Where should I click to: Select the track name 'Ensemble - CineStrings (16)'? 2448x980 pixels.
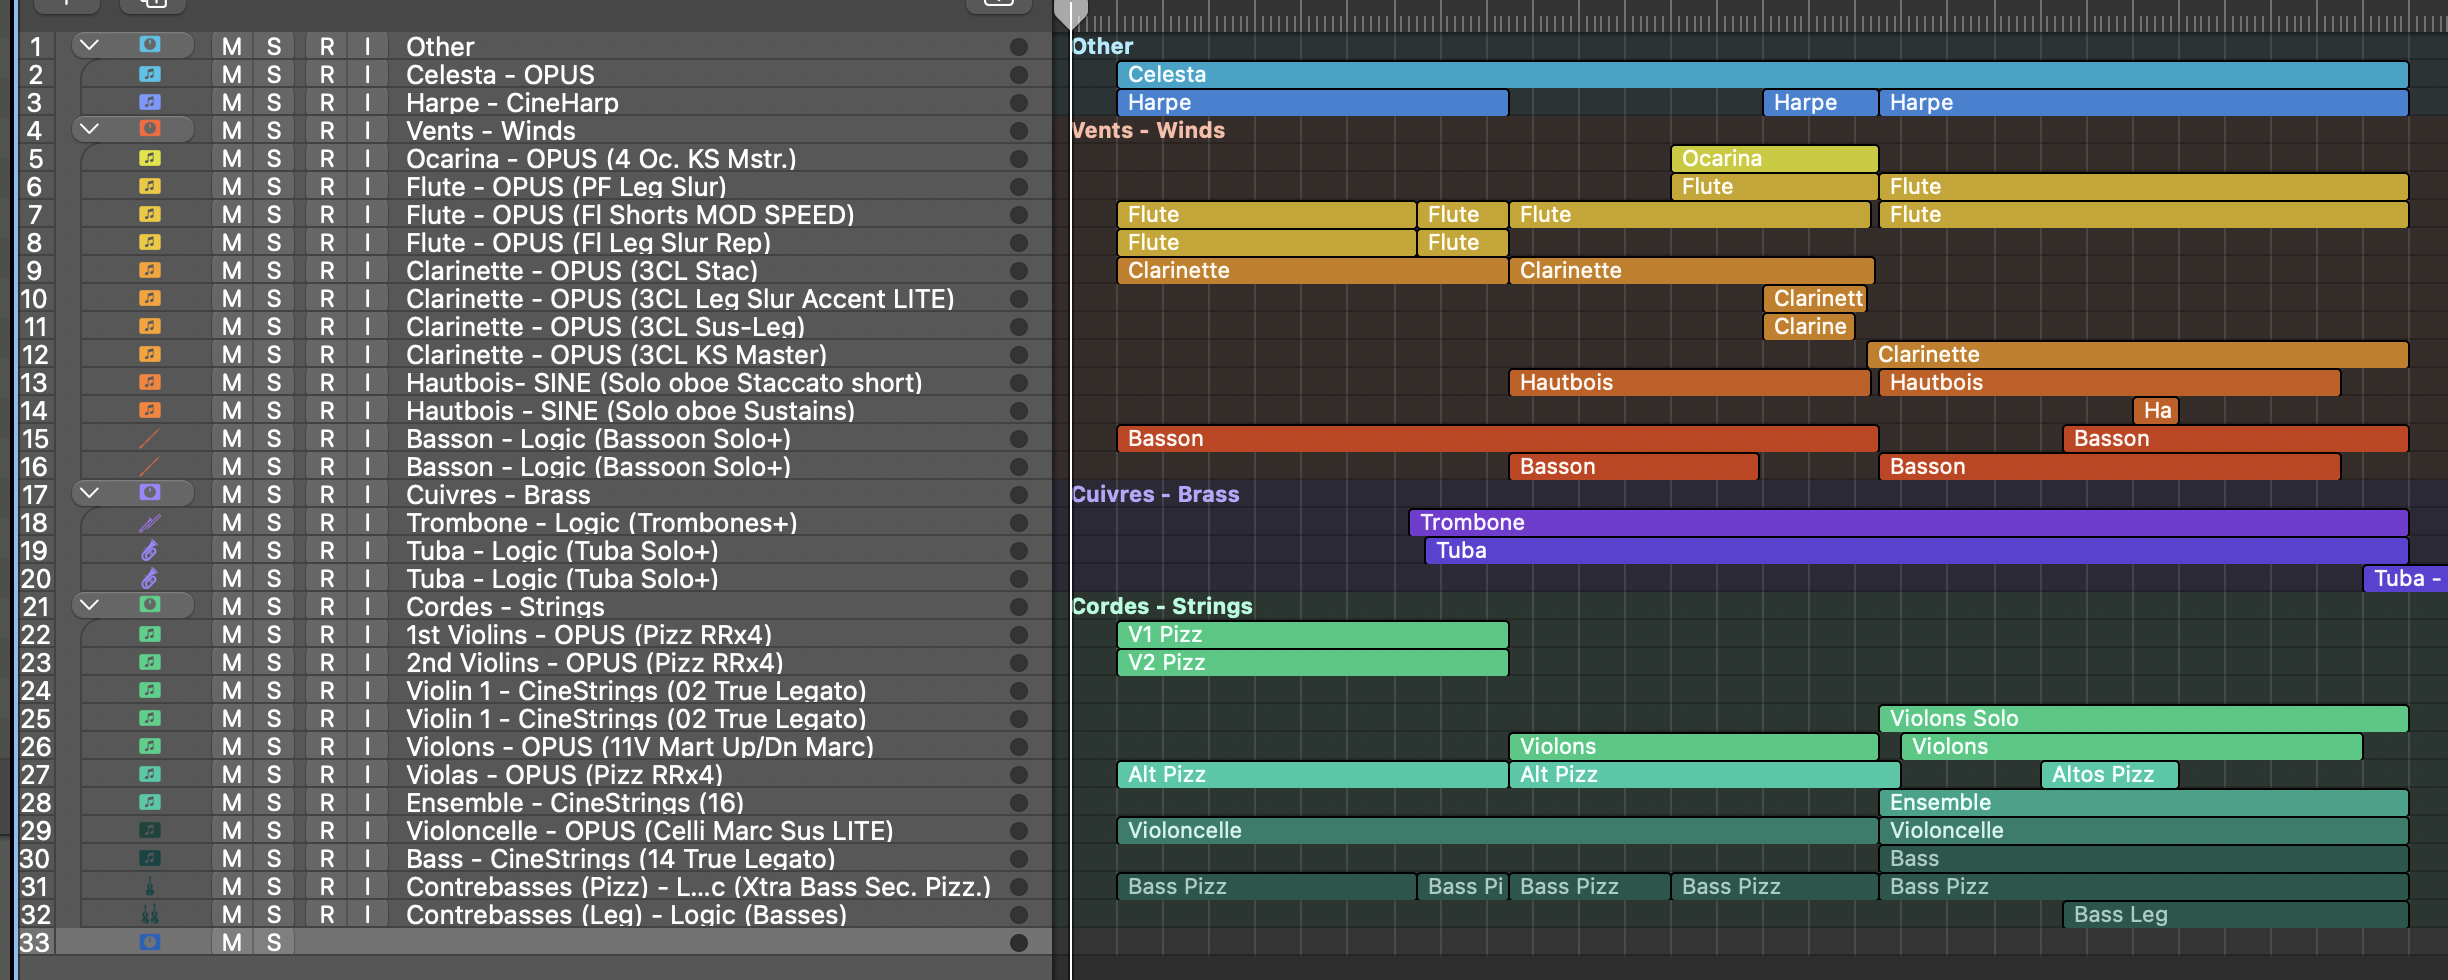(x=575, y=803)
